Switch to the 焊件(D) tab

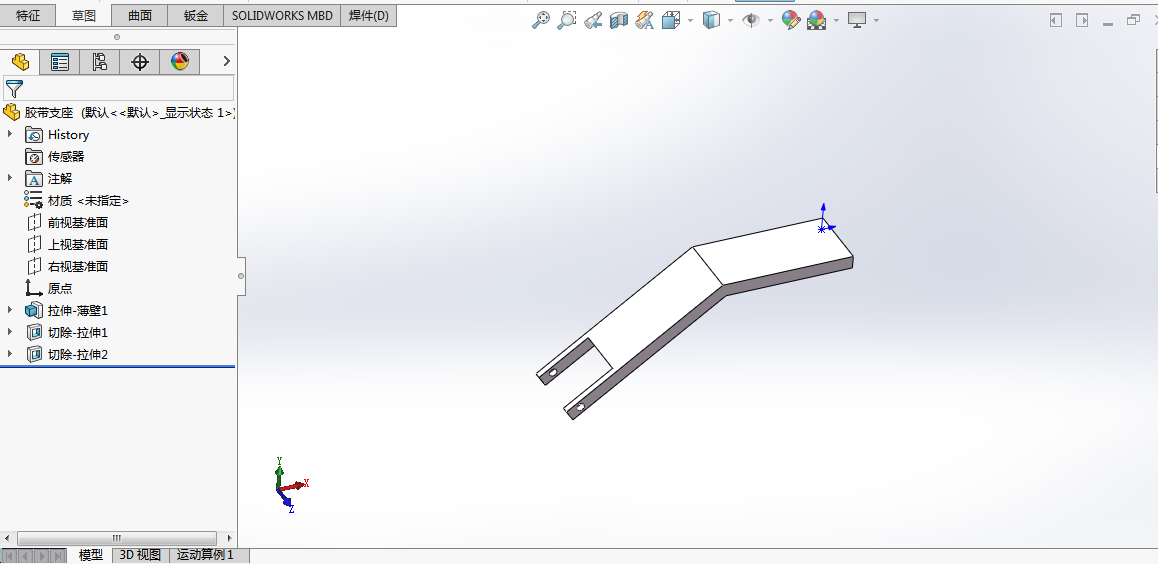click(369, 16)
